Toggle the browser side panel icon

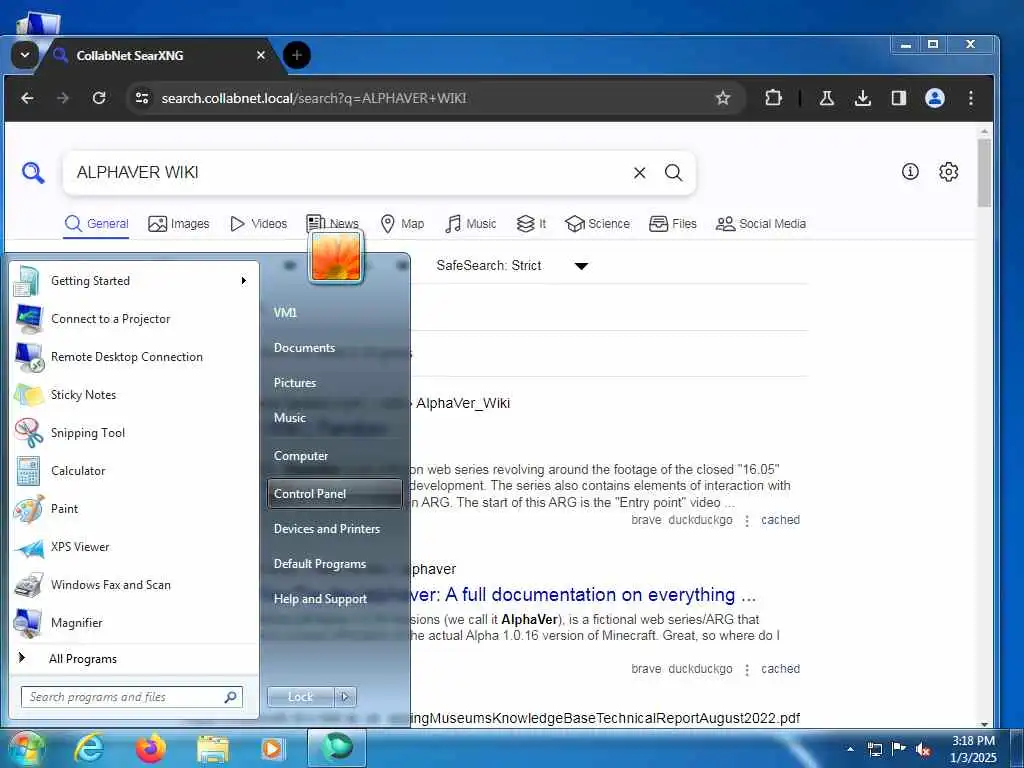899,98
